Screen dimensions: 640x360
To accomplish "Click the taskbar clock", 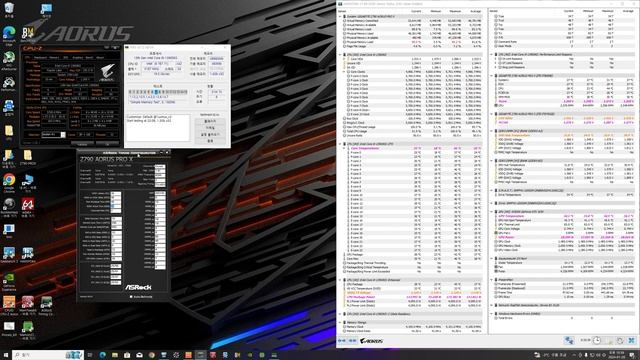I will pos(618,355).
